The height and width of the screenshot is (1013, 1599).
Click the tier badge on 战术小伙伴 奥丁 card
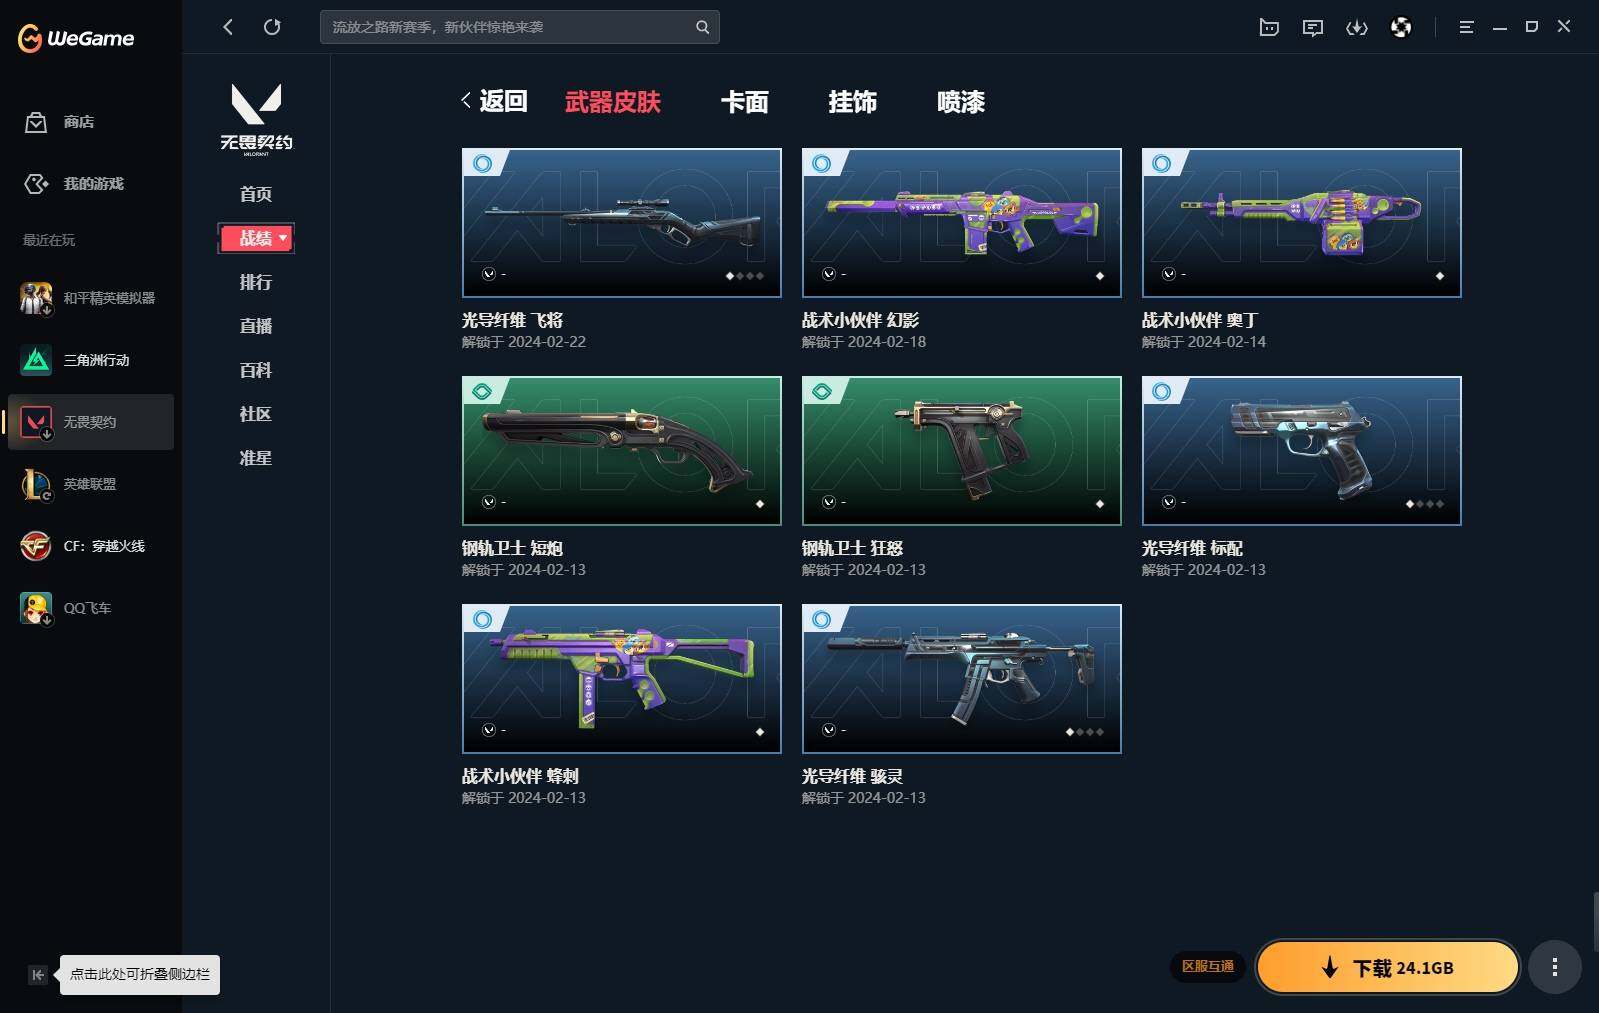click(1163, 163)
